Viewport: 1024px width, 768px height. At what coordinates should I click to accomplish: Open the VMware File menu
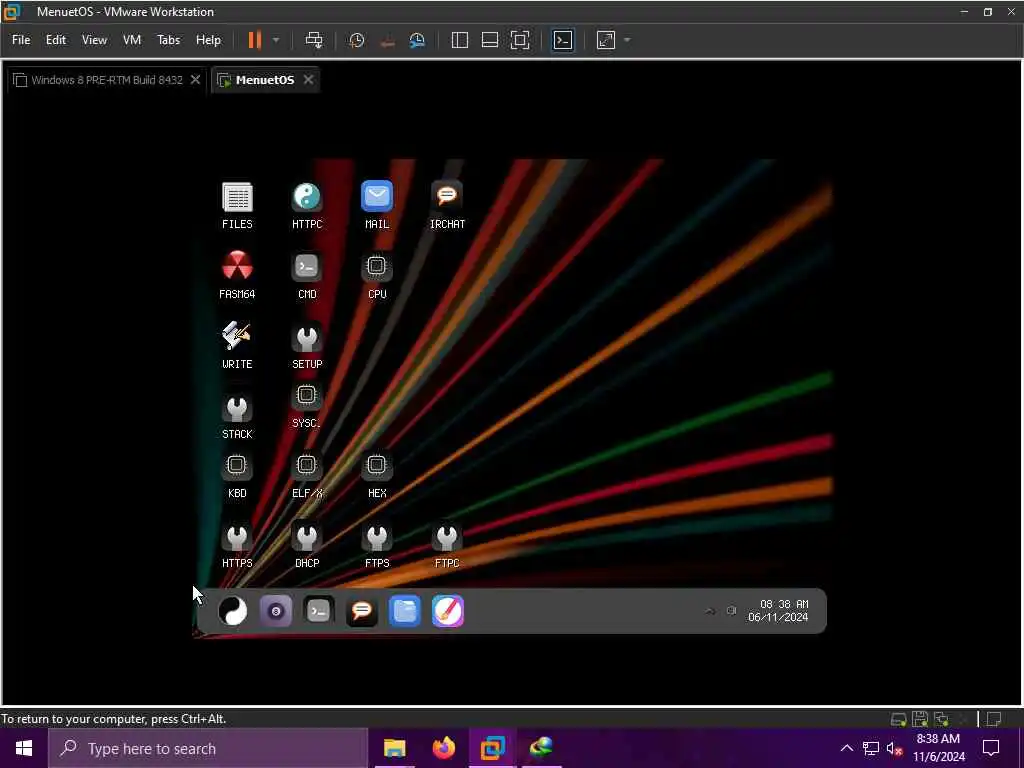[21, 40]
